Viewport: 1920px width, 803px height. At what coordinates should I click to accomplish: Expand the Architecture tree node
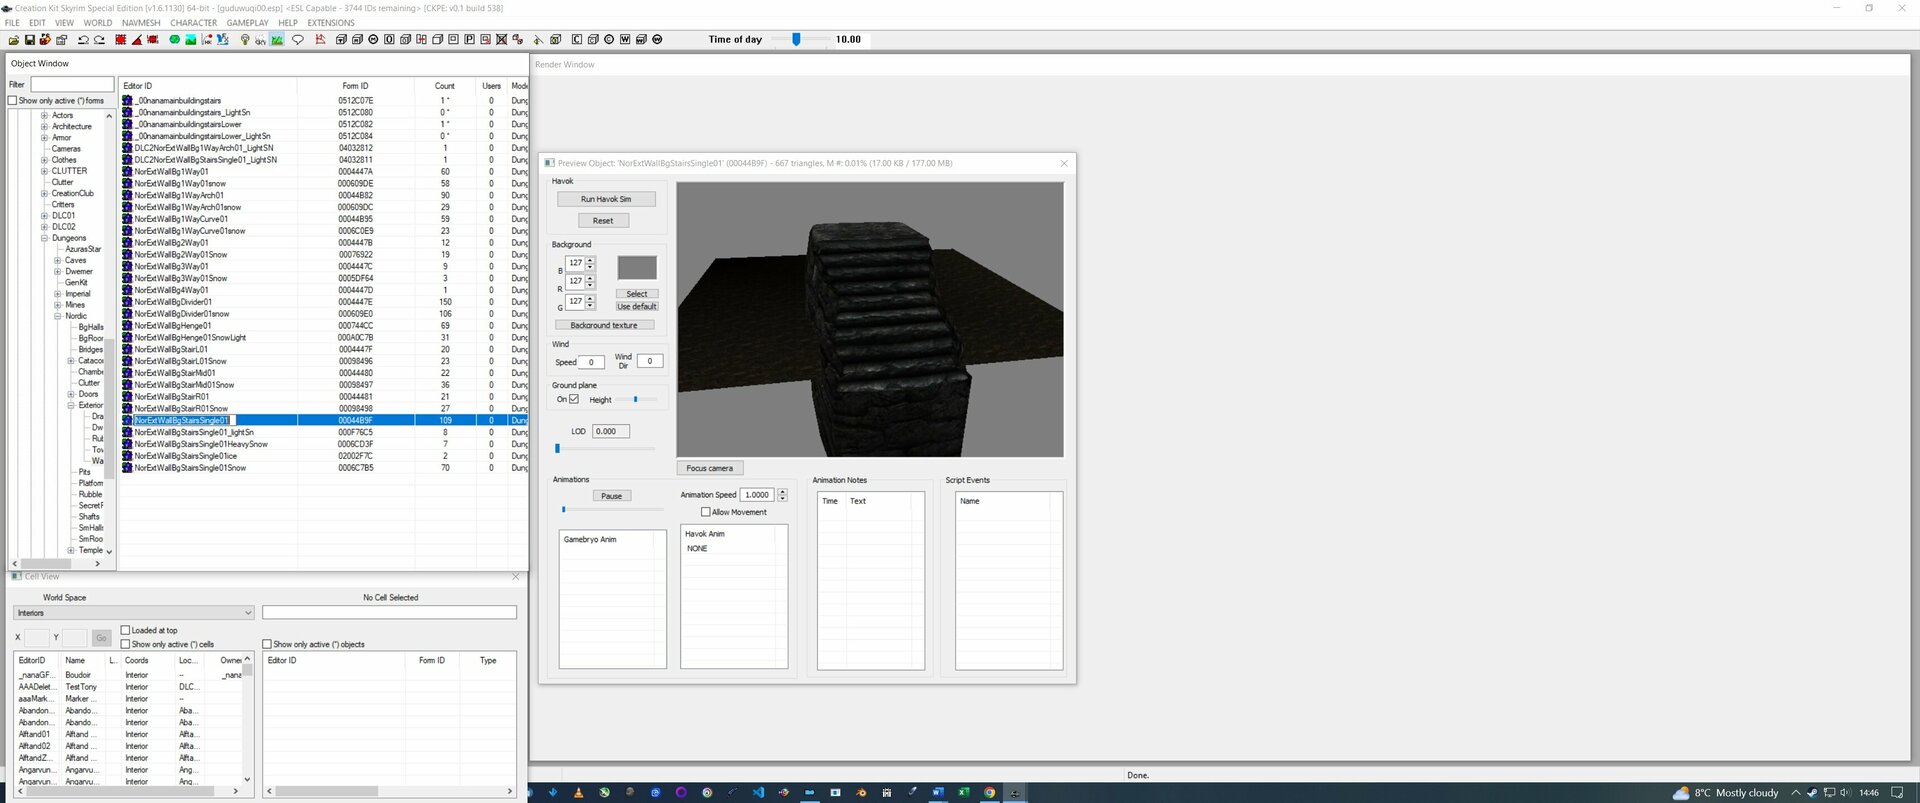click(x=44, y=126)
